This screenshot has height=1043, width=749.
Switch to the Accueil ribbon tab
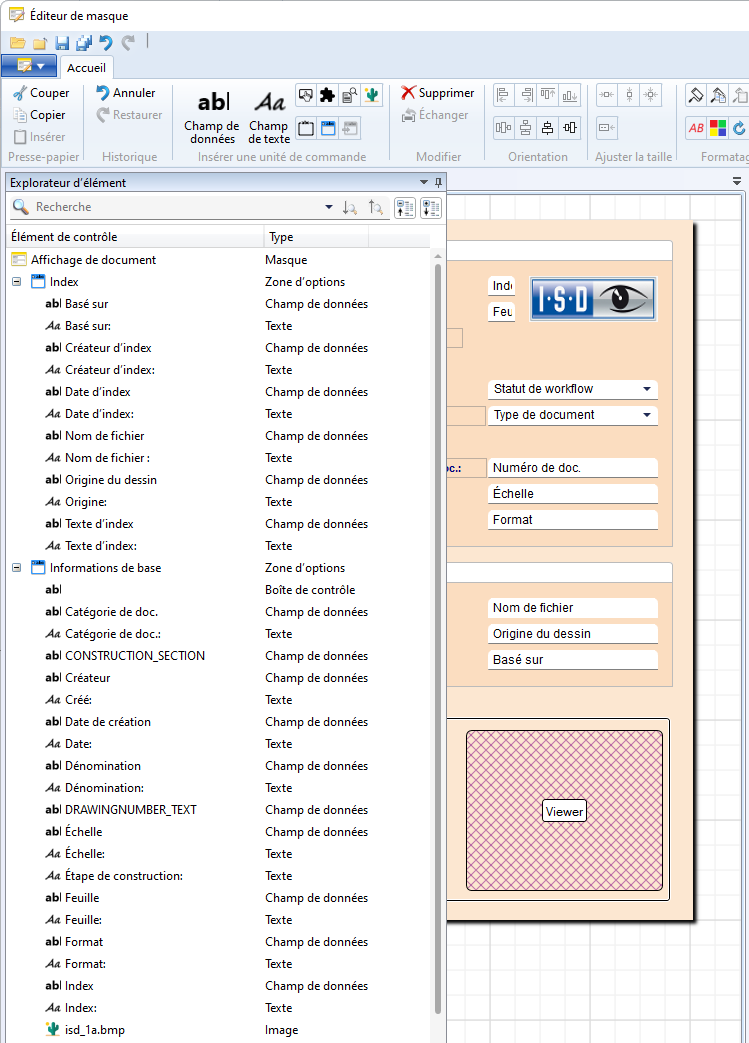[x=86, y=68]
